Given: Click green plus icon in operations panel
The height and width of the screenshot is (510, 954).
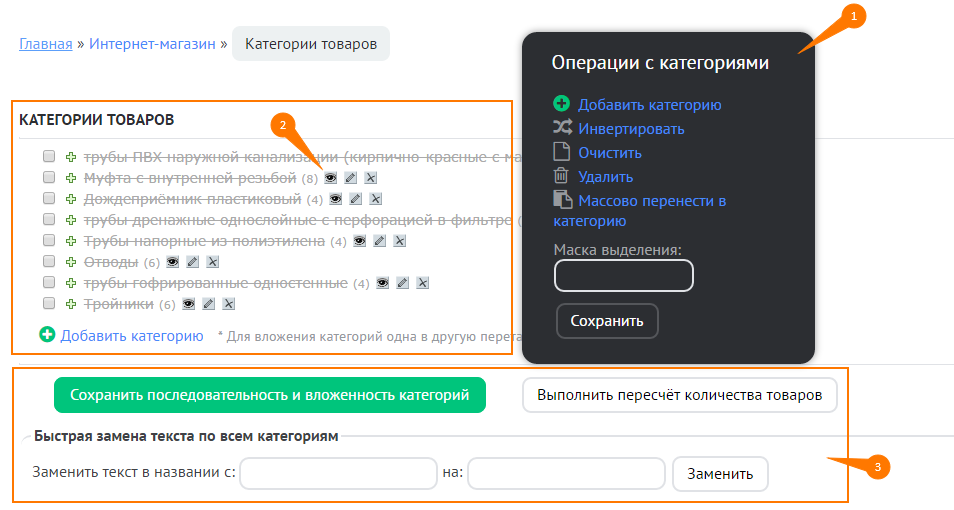Looking at the screenshot, I should 561,104.
